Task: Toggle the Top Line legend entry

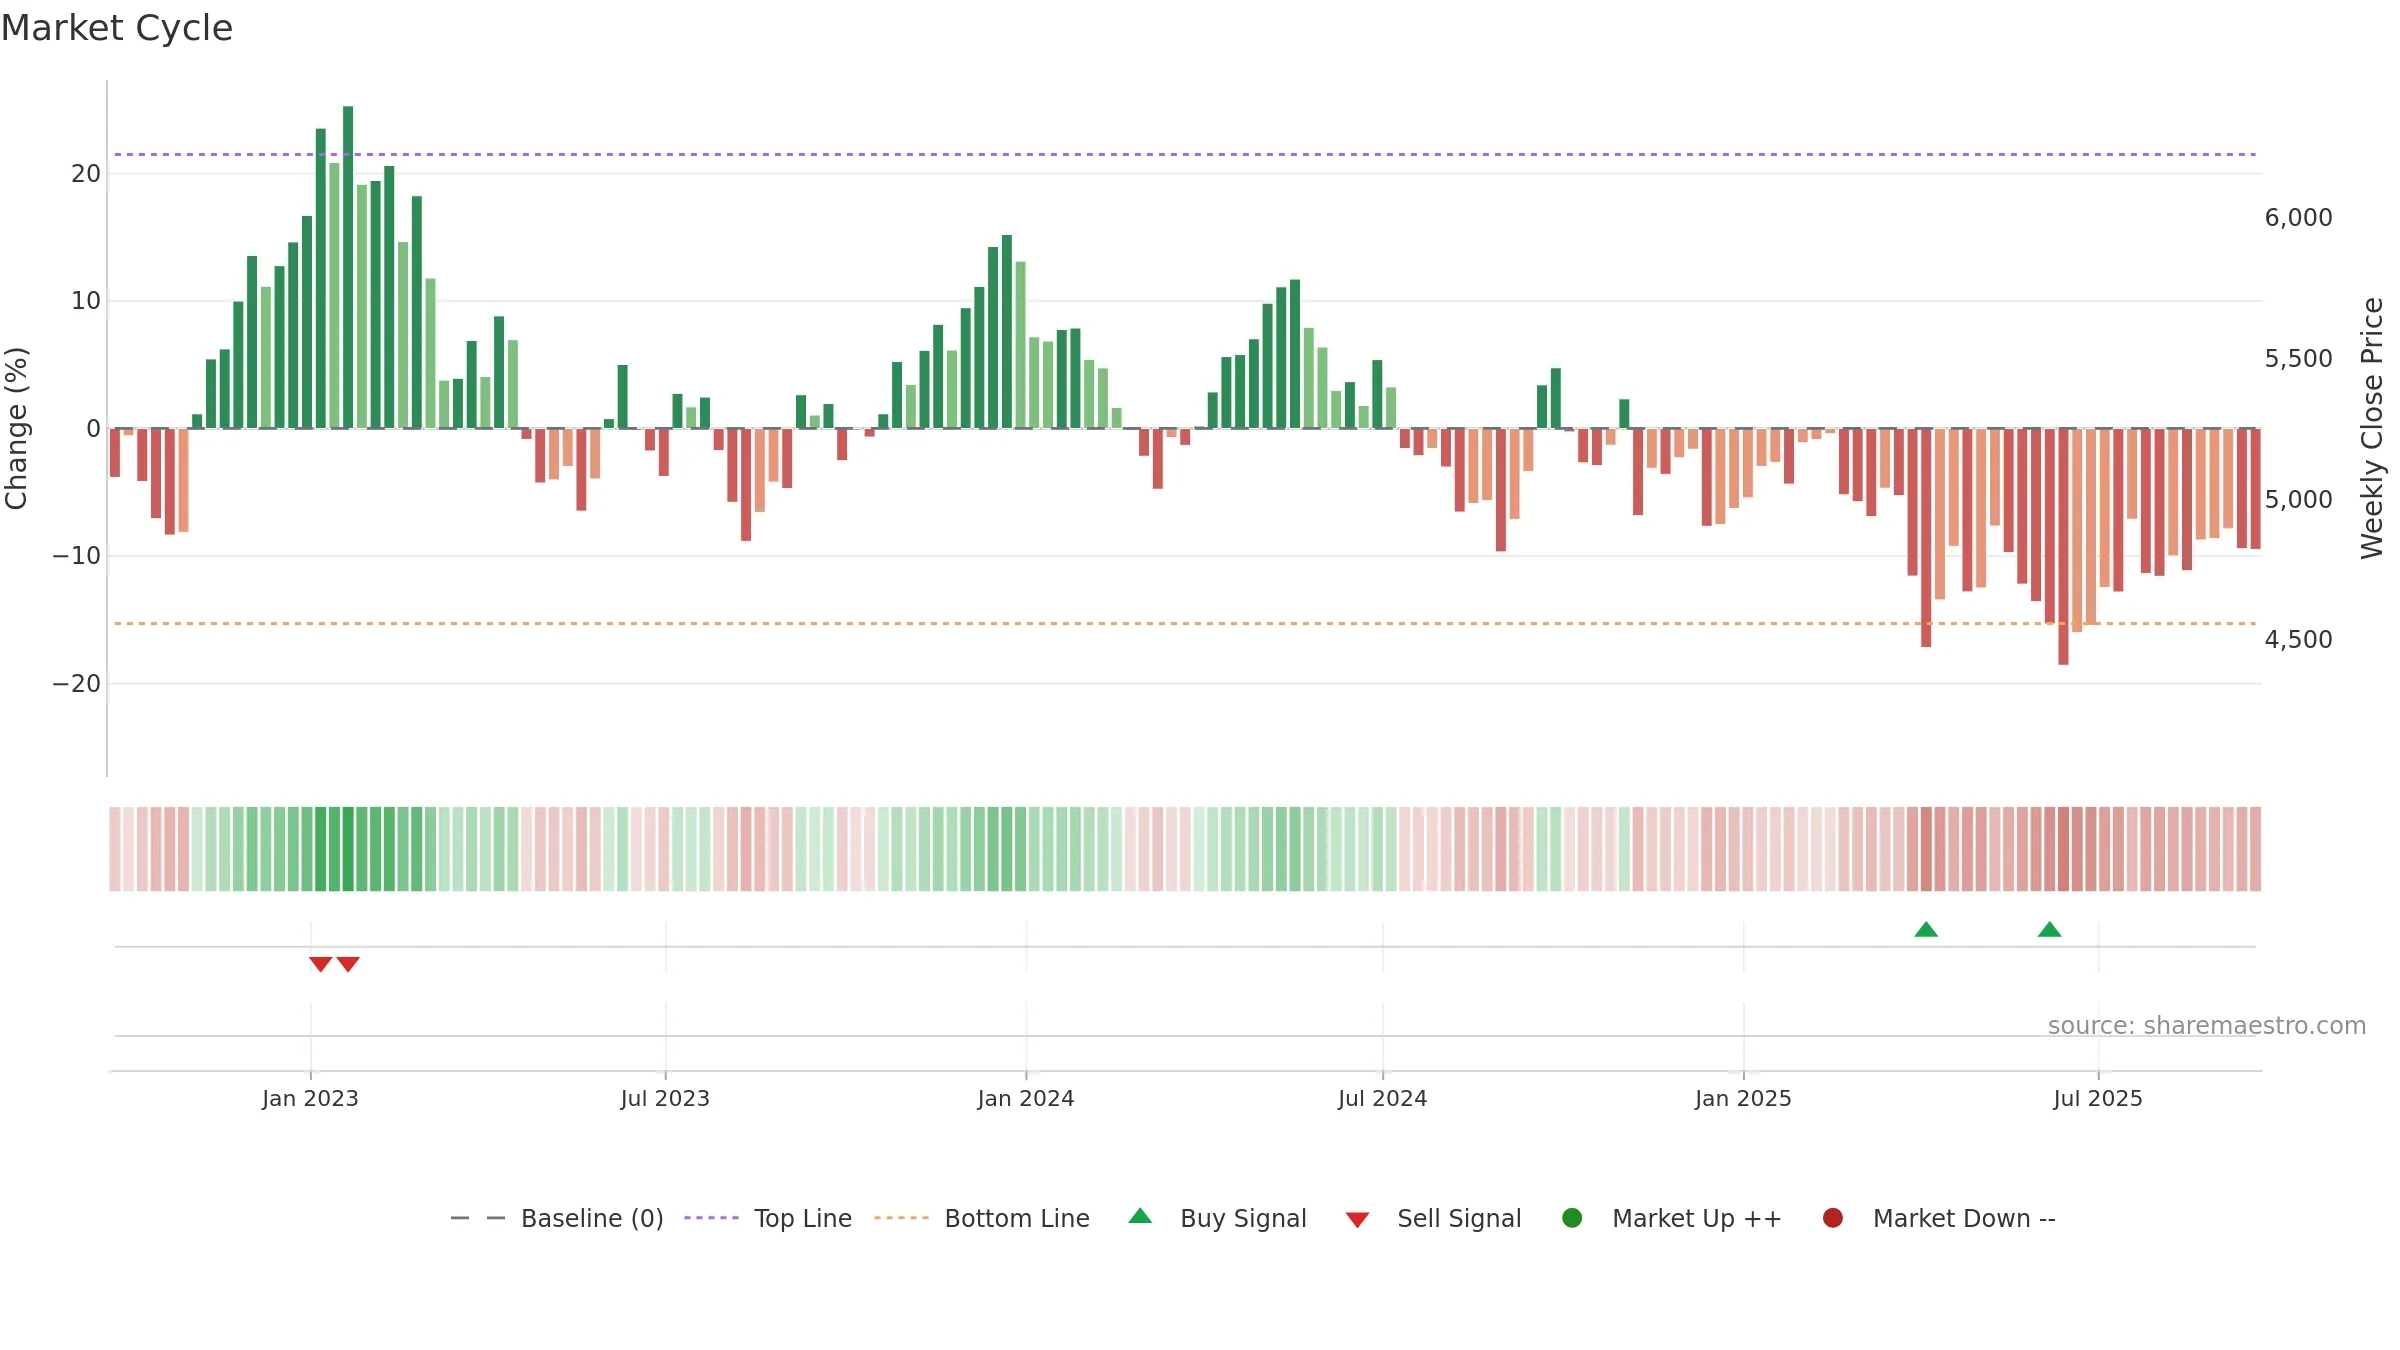Action: [x=768, y=1218]
